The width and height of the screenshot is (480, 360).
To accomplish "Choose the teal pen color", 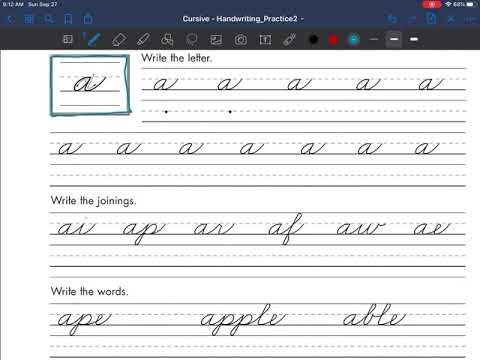I will pos(354,40).
